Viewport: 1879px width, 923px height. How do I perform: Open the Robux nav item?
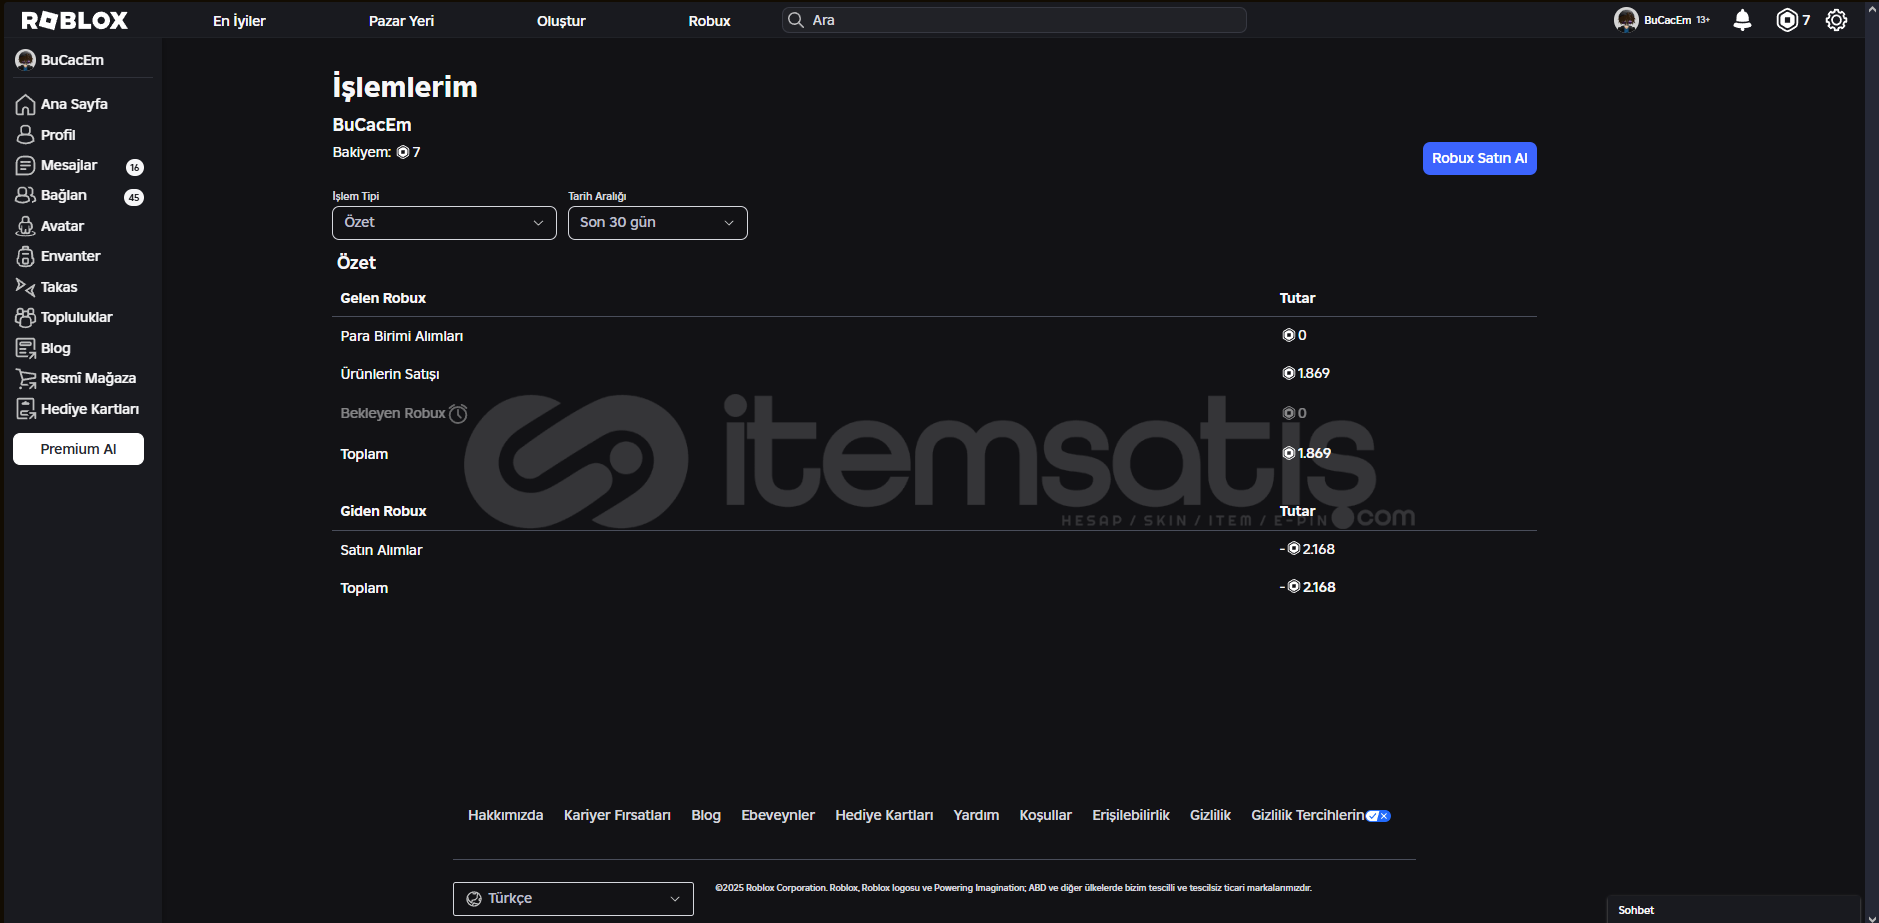pyautogui.click(x=709, y=21)
